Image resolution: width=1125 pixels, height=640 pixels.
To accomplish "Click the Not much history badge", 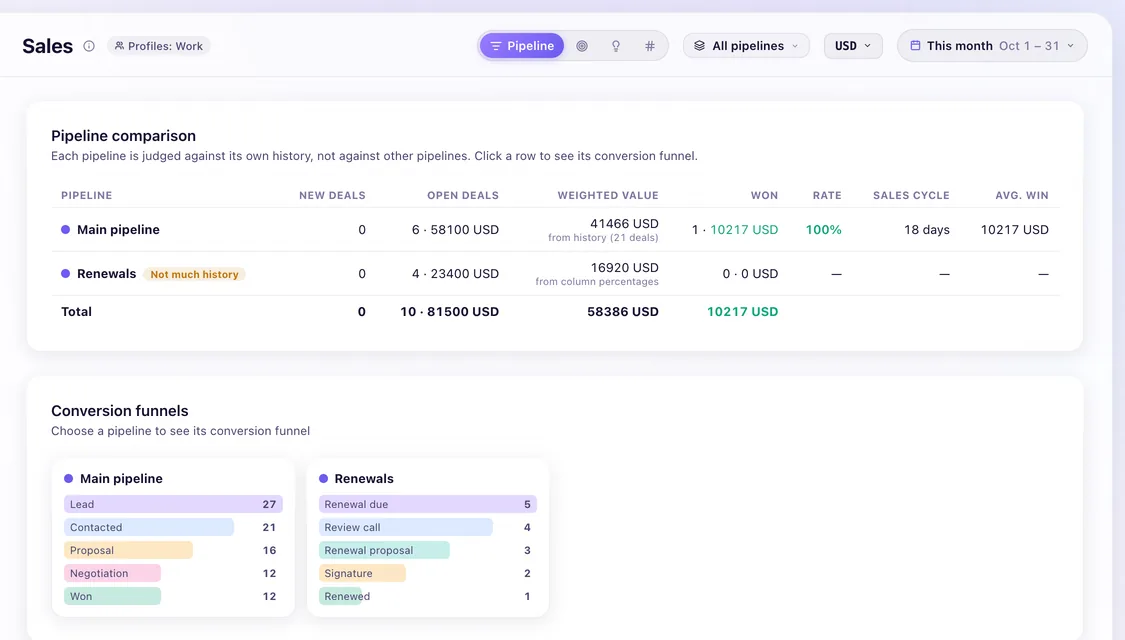I will click(x=194, y=274).
